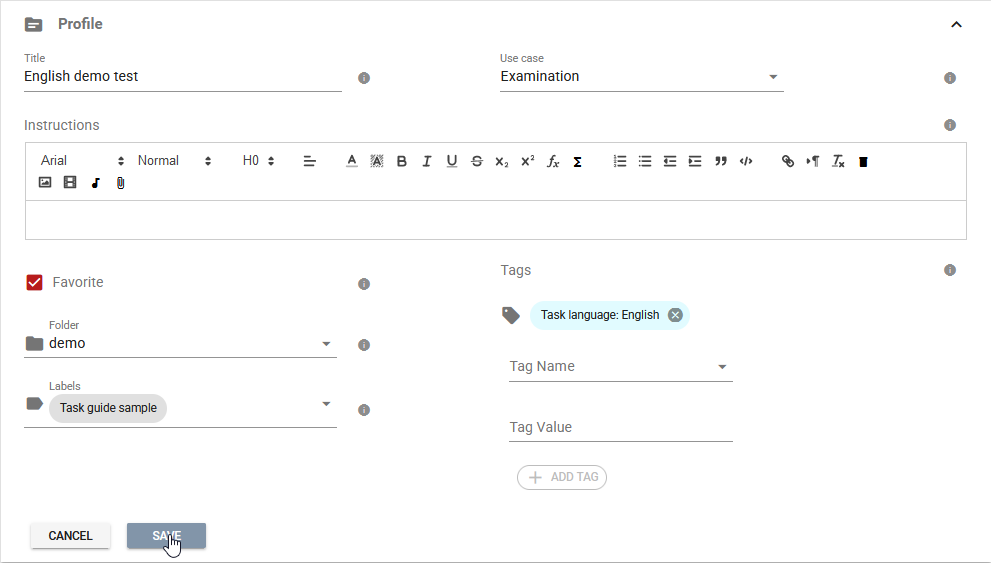Screen dimensions: 991x563
Task: Uncheck the Favorite checkbox
Action: pos(35,282)
